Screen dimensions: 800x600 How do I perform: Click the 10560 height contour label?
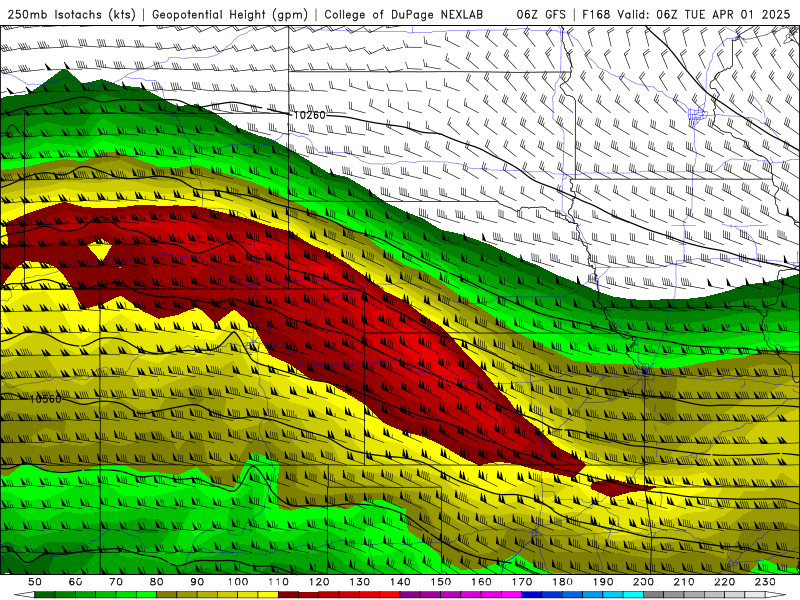(x=45, y=398)
